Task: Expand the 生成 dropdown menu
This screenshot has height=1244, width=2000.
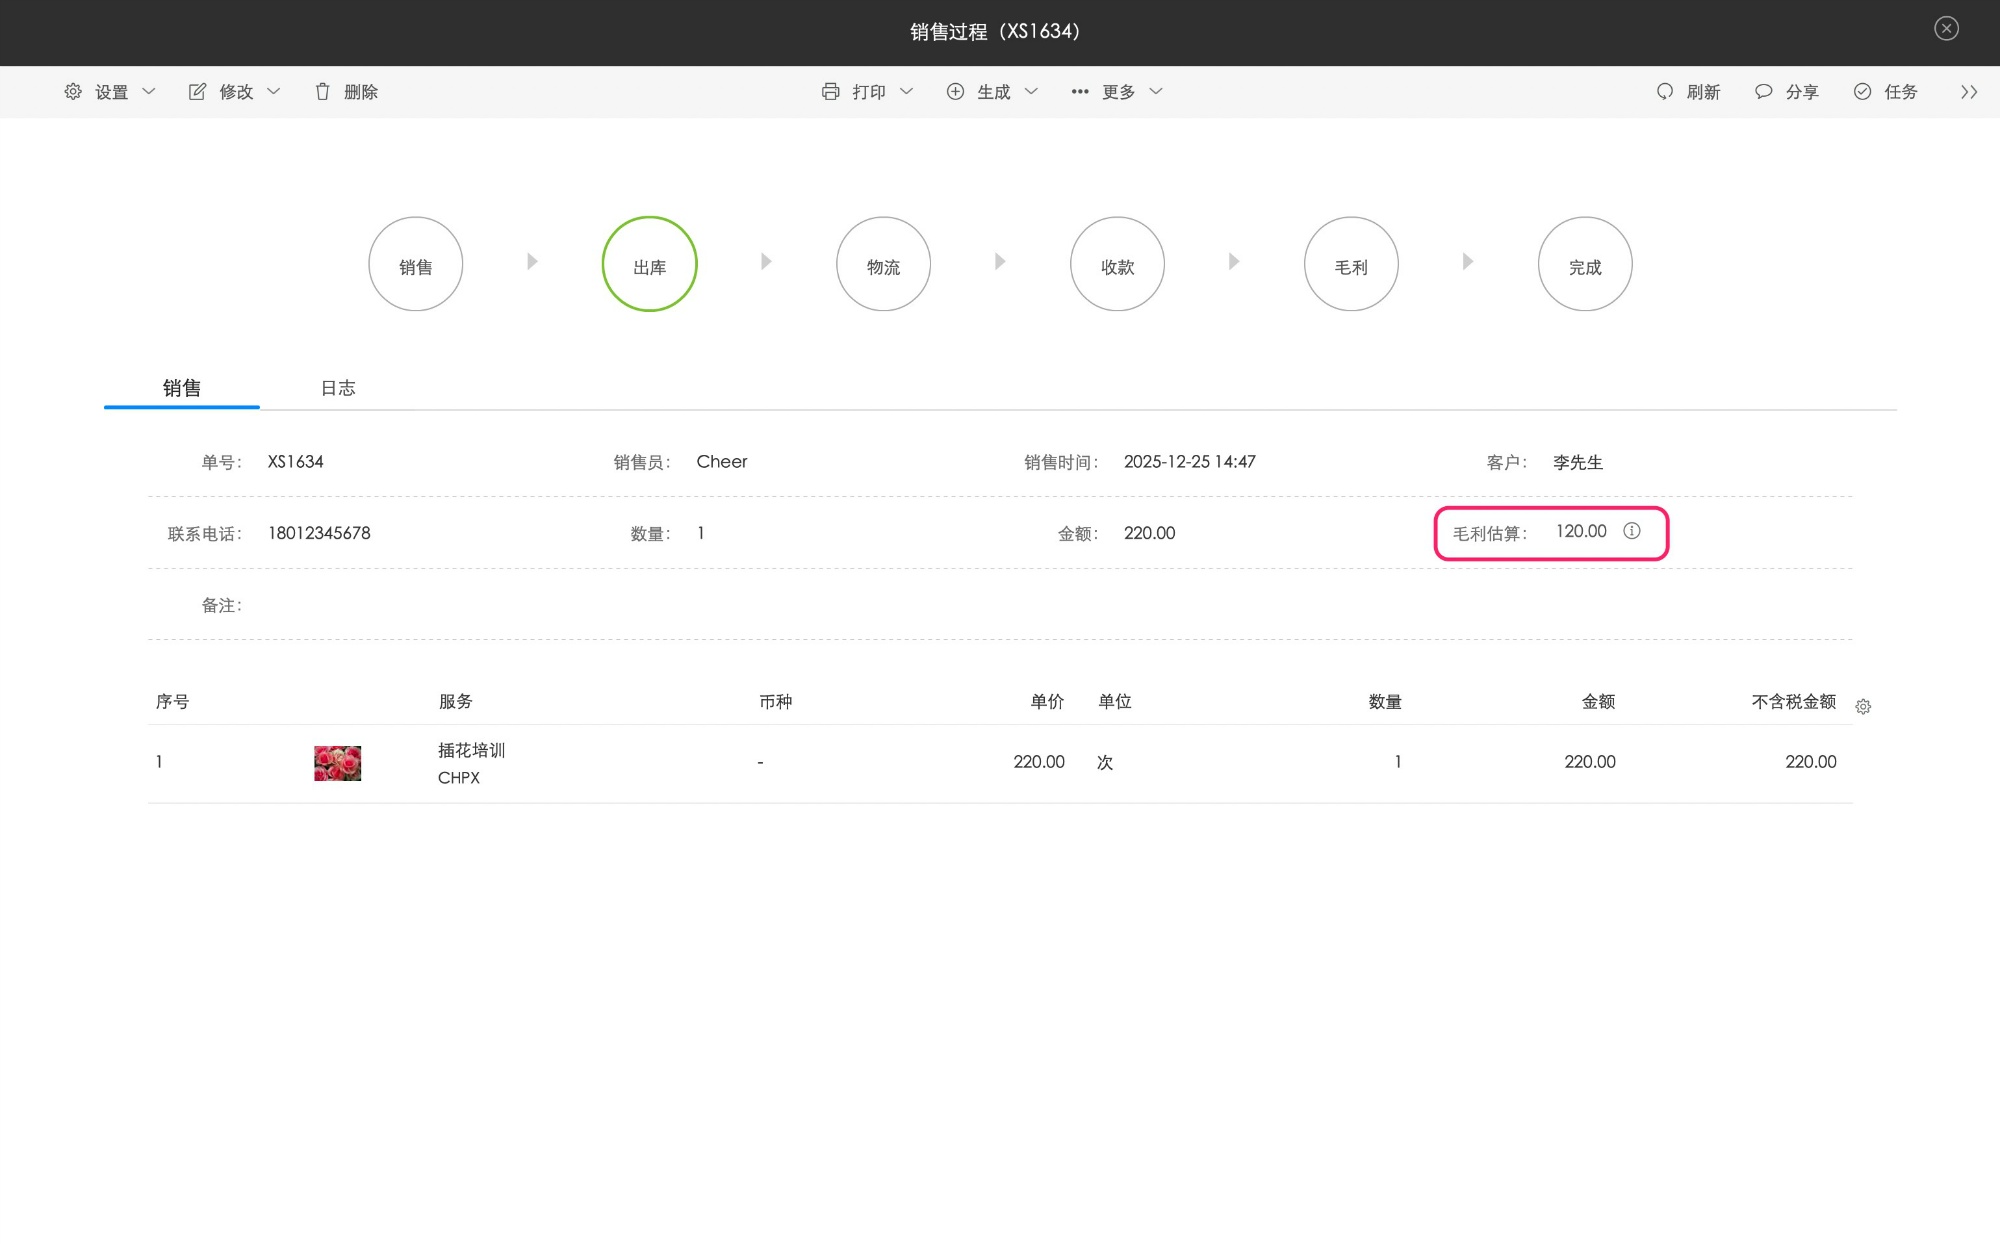Action: coord(1031,91)
